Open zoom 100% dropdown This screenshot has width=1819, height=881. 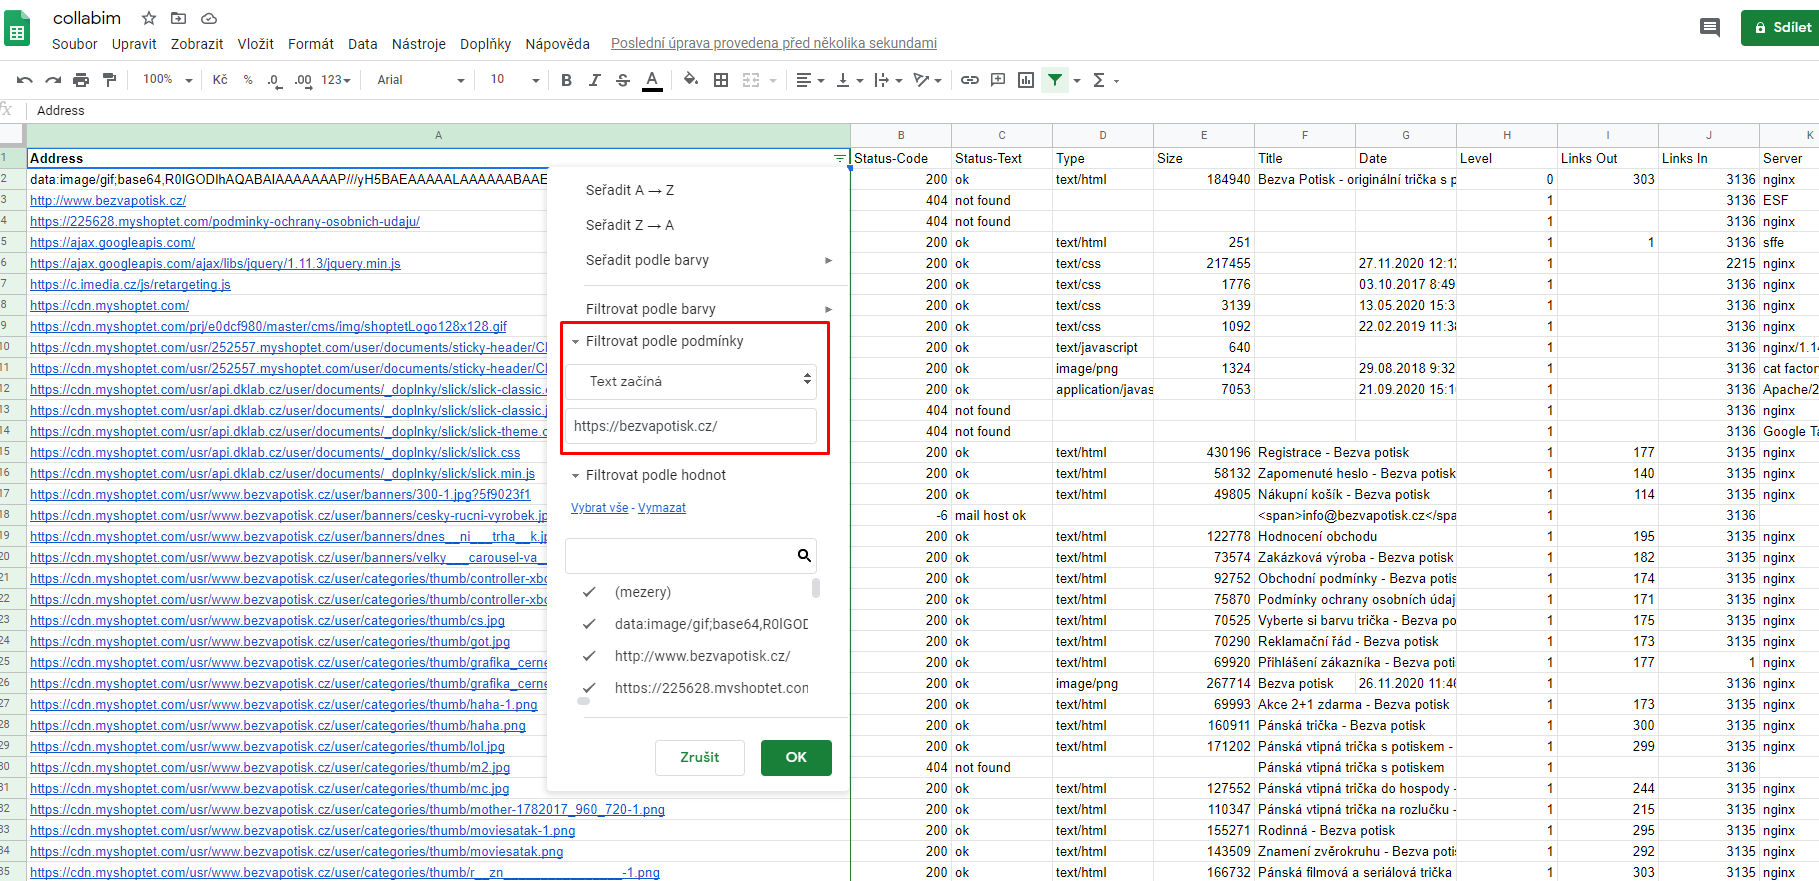click(x=167, y=80)
